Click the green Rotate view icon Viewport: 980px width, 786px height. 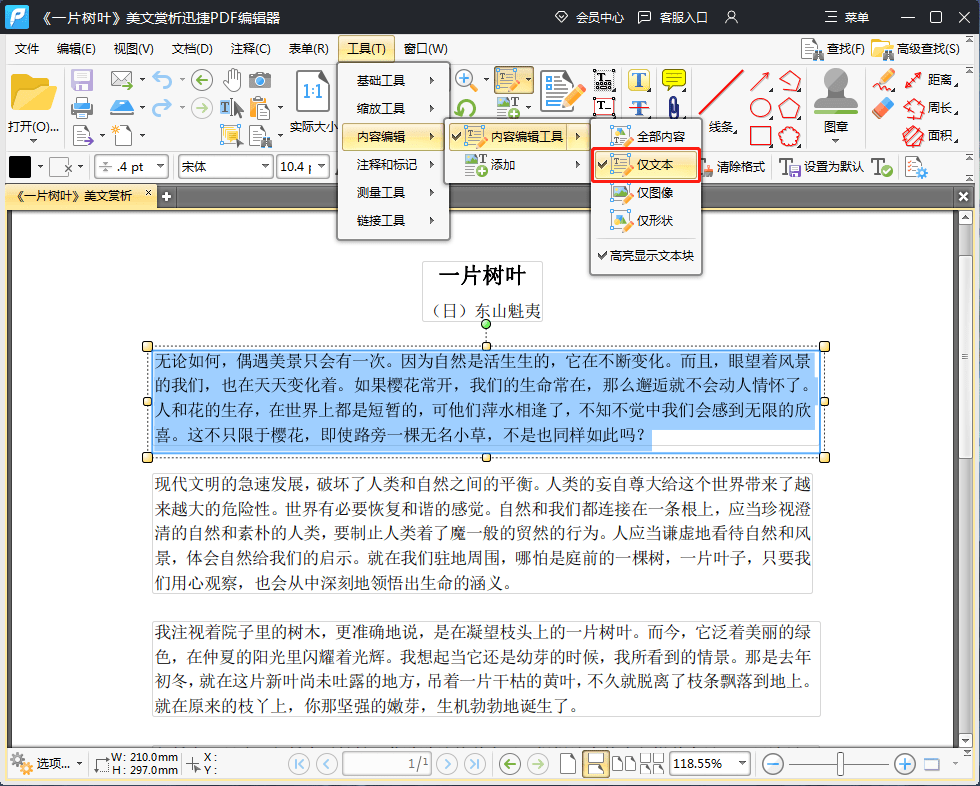[464, 108]
